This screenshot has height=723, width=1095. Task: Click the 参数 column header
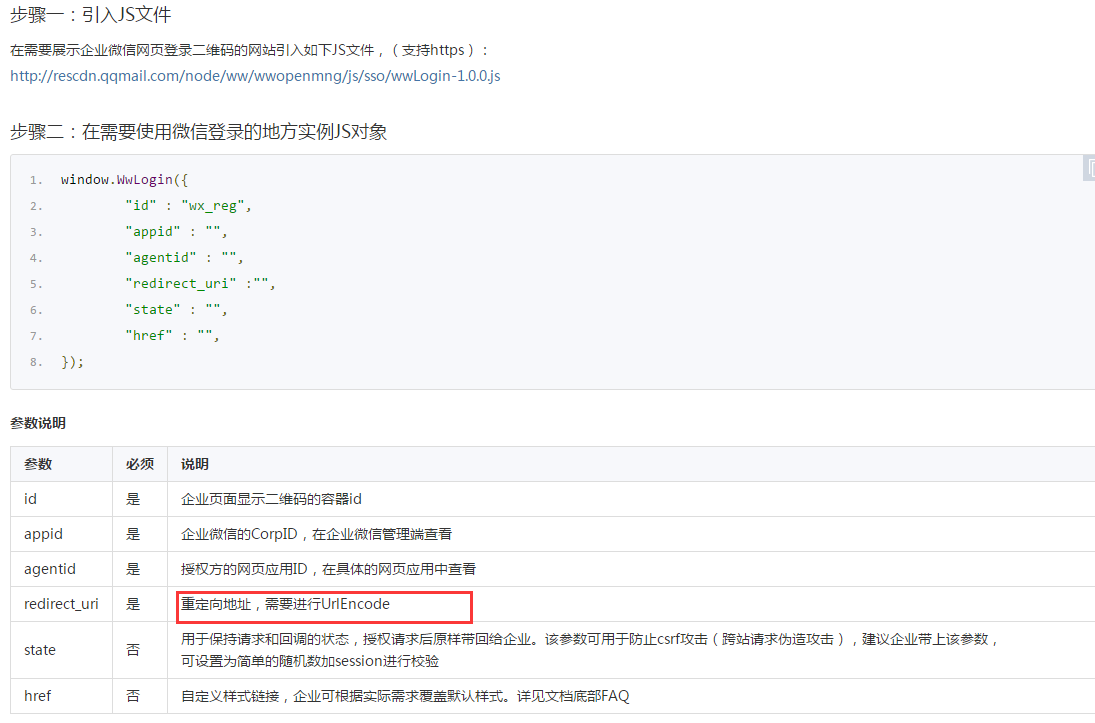[38, 465]
